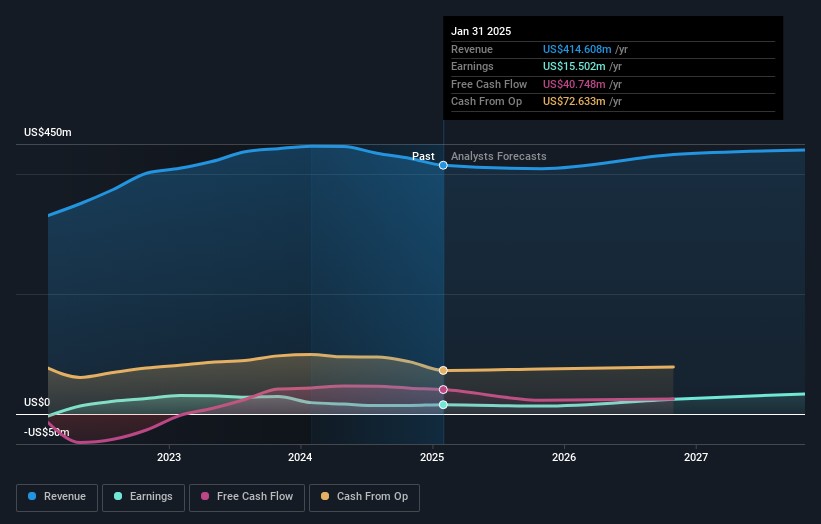Click the -US$50m y-axis label
This screenshot has width=821, height=524.
pos(48,432)
